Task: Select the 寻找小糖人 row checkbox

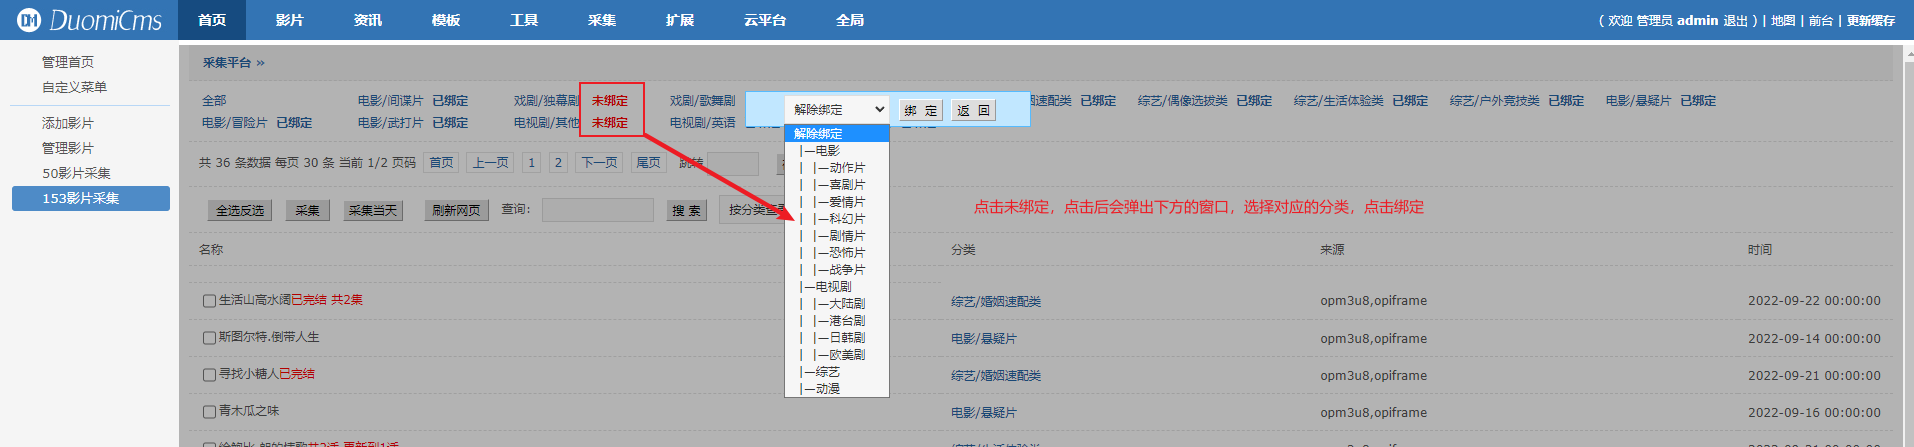Action: point(209,375)
